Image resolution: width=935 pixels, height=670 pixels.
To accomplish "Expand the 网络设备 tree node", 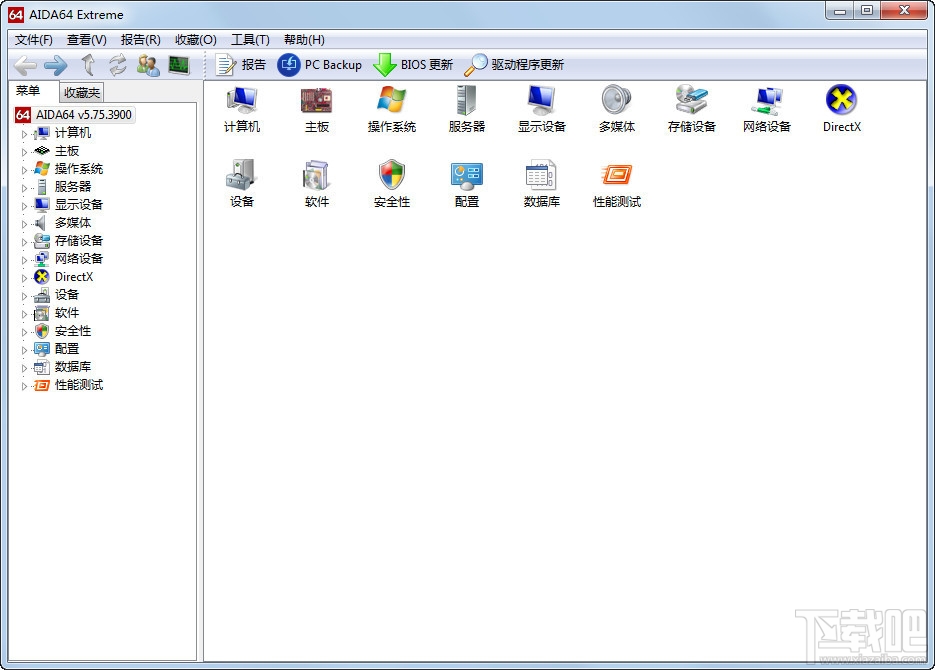I will [24, 260].
